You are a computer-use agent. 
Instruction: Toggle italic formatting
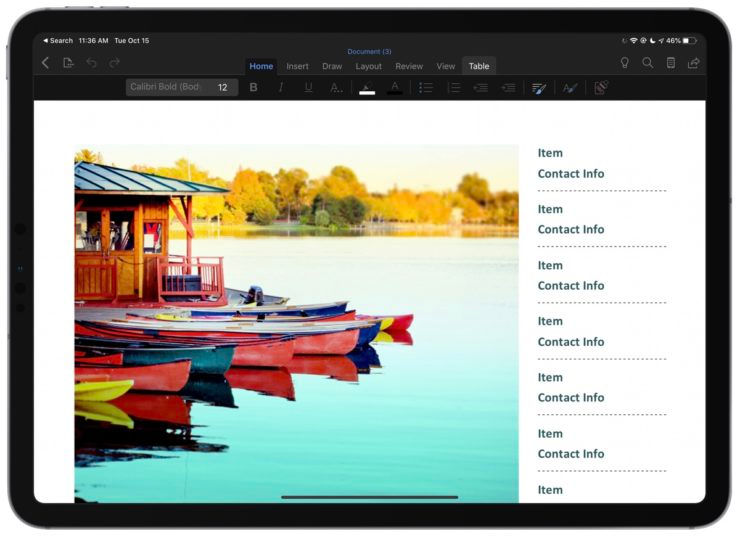click(281, 88)
